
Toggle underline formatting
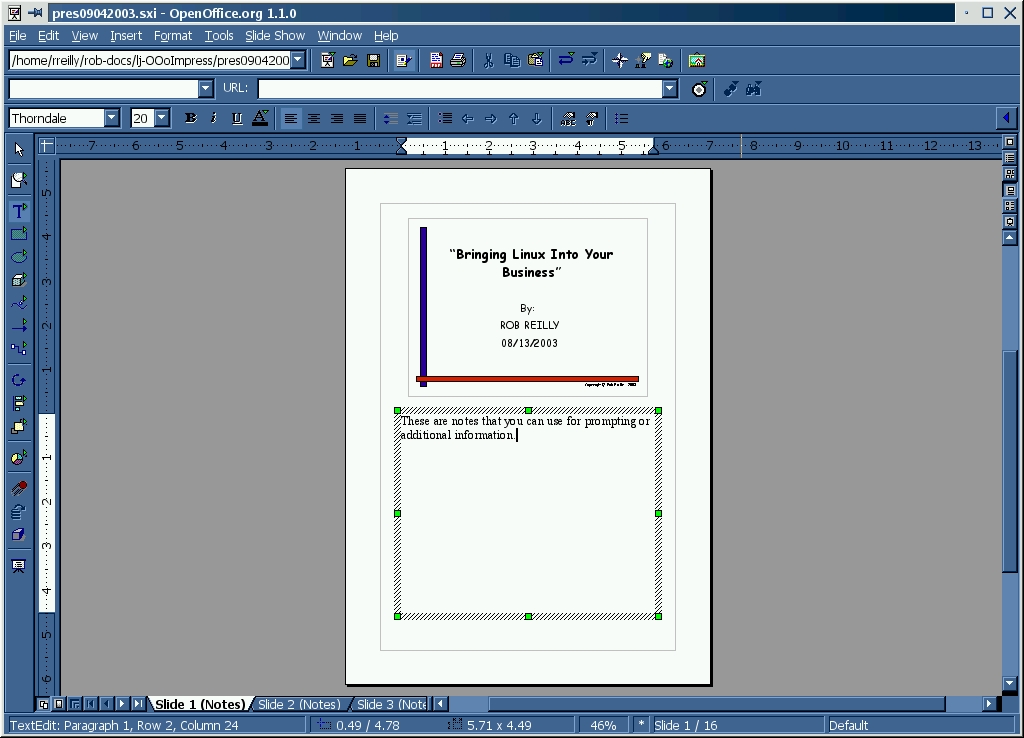coord(237,118)
